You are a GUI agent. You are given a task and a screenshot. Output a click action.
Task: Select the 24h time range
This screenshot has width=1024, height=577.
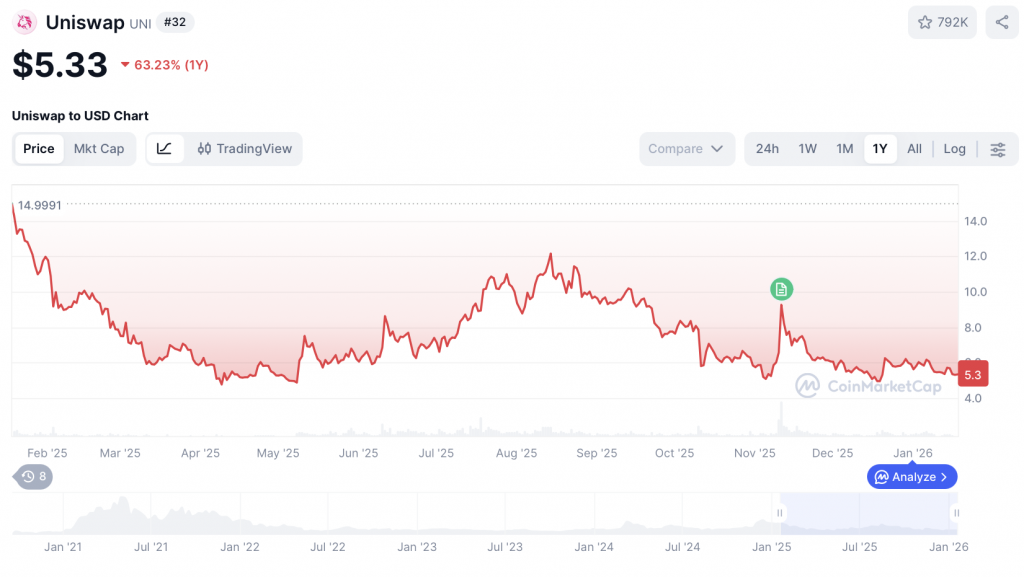pos(767,149)
